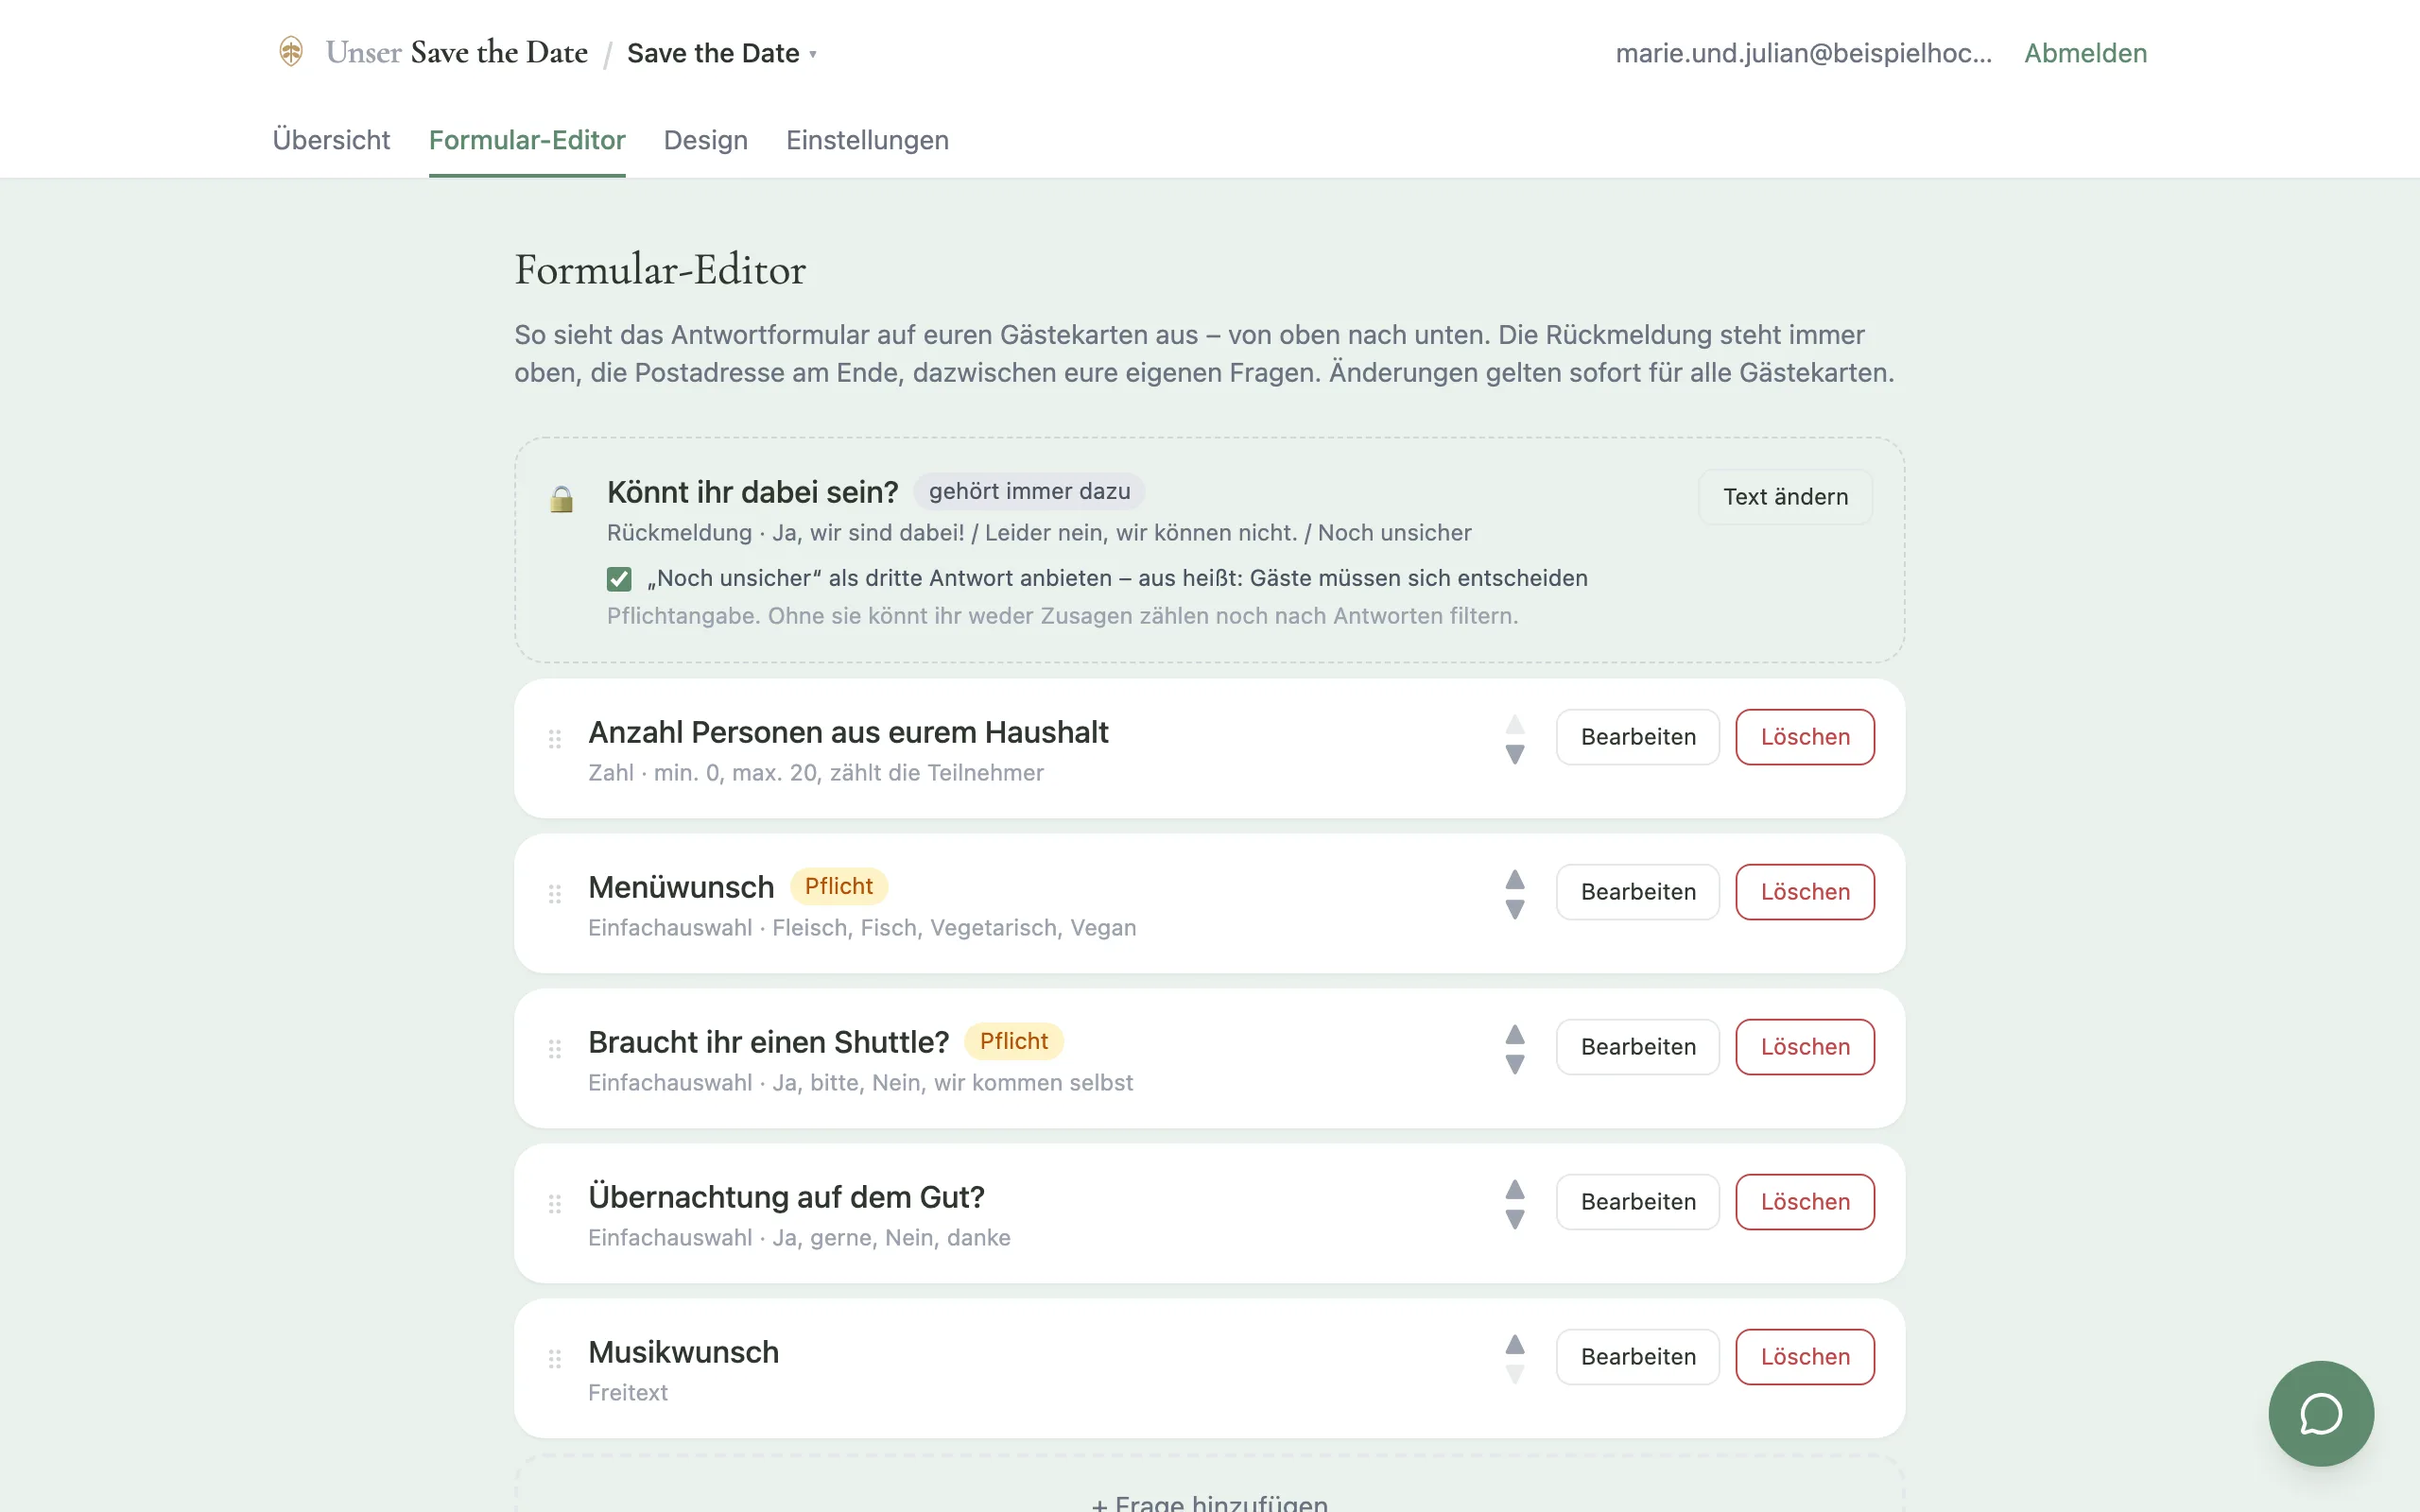
Task: Edit the Übernachtung auf dem Gut question
Action: coord(1638,1202)
